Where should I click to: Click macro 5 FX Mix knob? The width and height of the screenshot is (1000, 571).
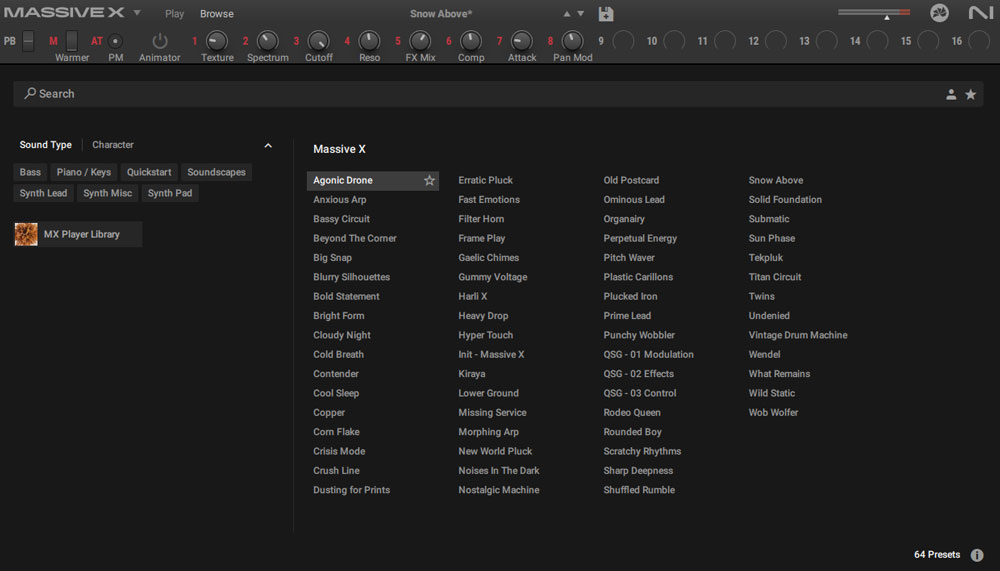coord(420,41)
